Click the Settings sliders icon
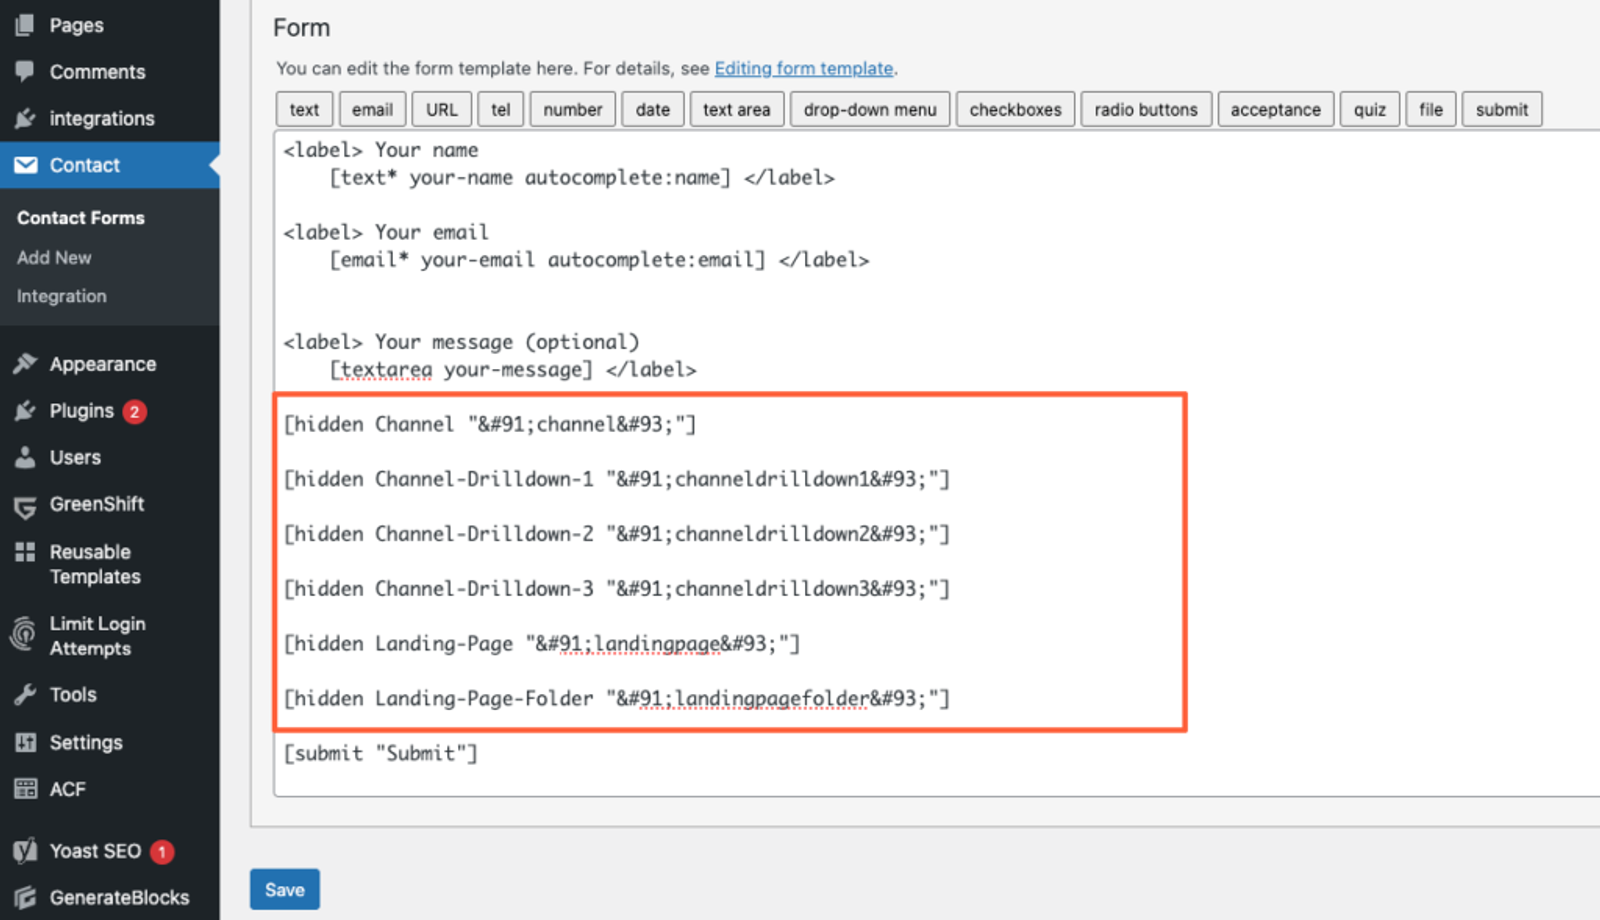1600x920 pixels. pos(25,742)
